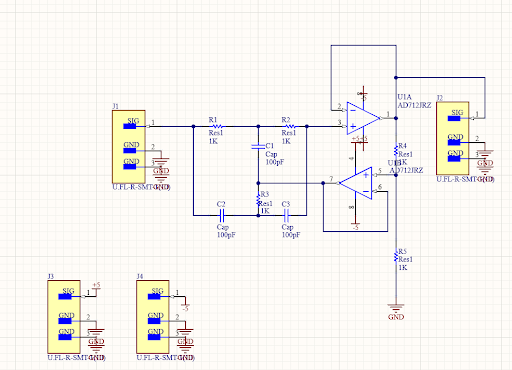Select resistor R1 zigzag symbol
512x370 pixels.
[x=217, y=126]
